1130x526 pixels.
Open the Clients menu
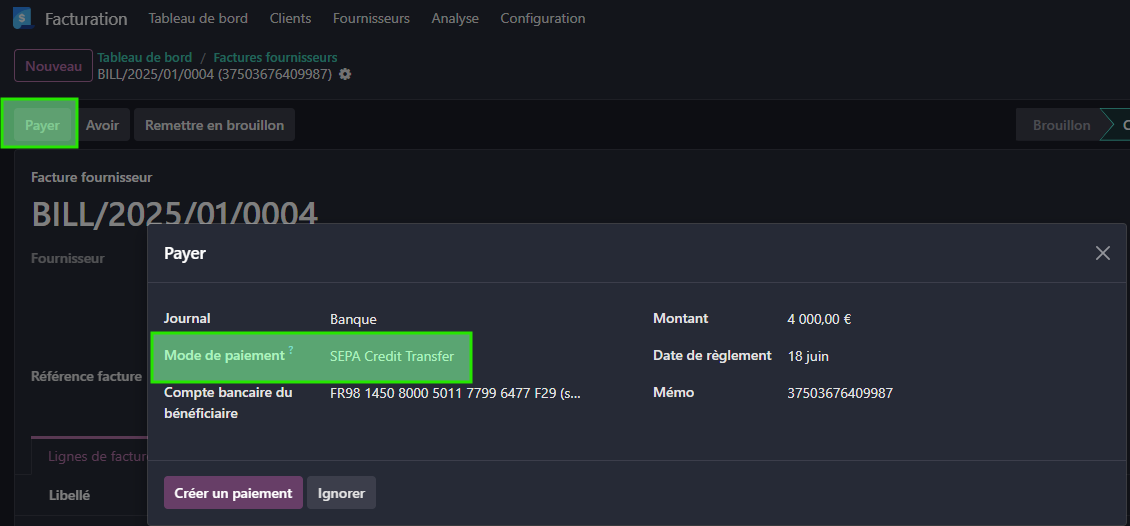[290, 19]
